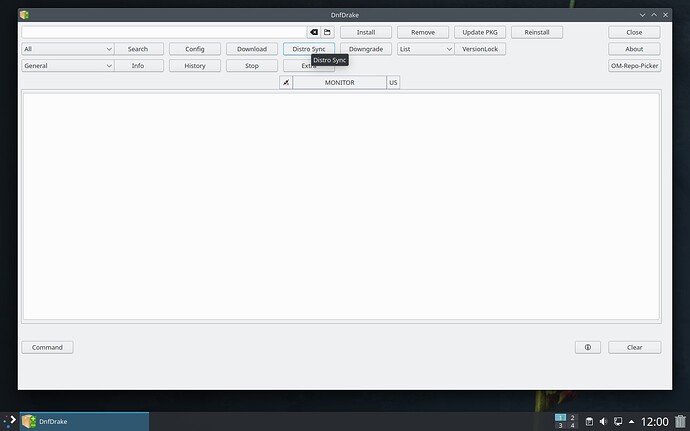Click the Install button
690x431 pixels.
[366, 32]
